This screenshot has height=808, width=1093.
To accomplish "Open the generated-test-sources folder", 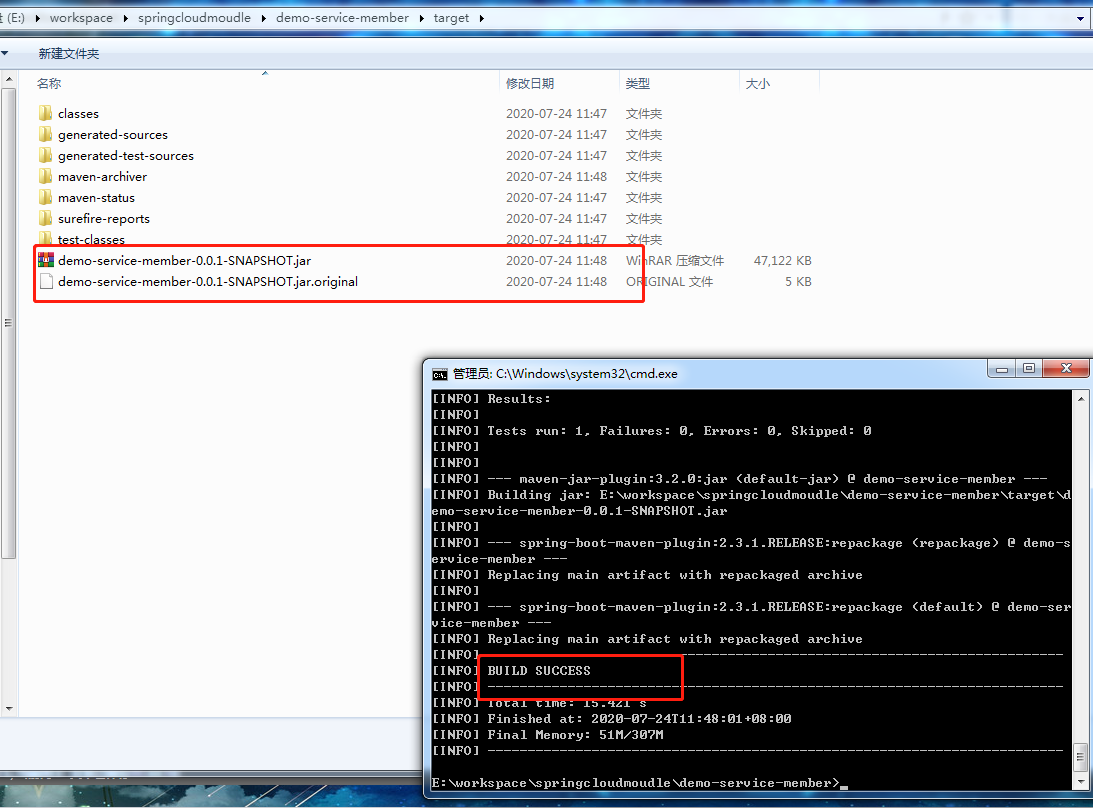I will pos(125,155).
